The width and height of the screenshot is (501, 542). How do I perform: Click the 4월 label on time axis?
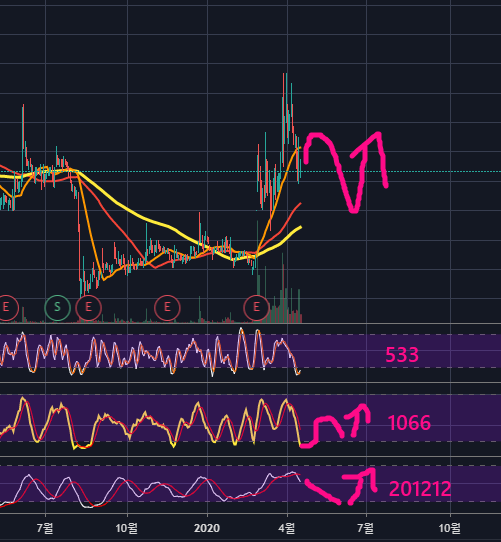(287, 528)
